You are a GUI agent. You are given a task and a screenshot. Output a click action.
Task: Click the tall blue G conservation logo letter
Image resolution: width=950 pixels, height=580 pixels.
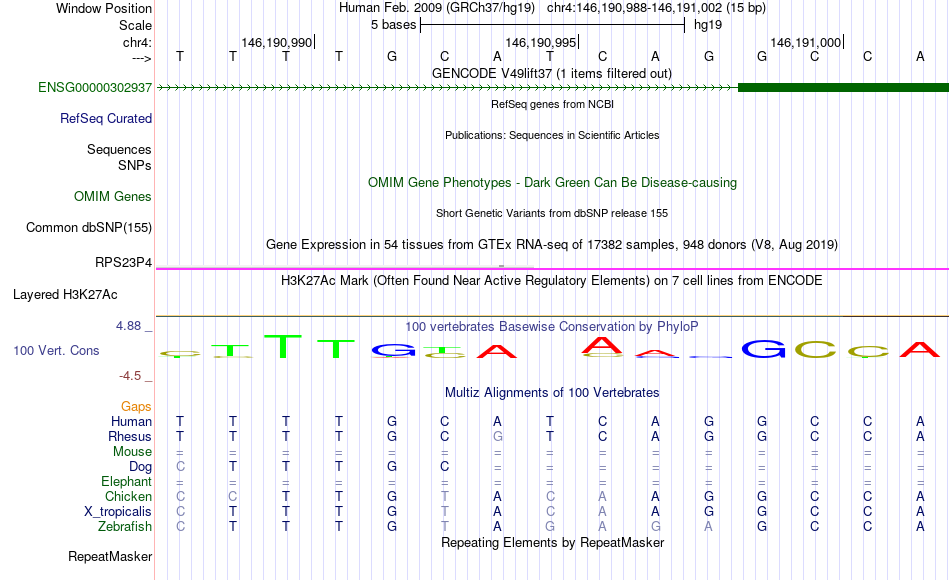click(x=763, y=349)
